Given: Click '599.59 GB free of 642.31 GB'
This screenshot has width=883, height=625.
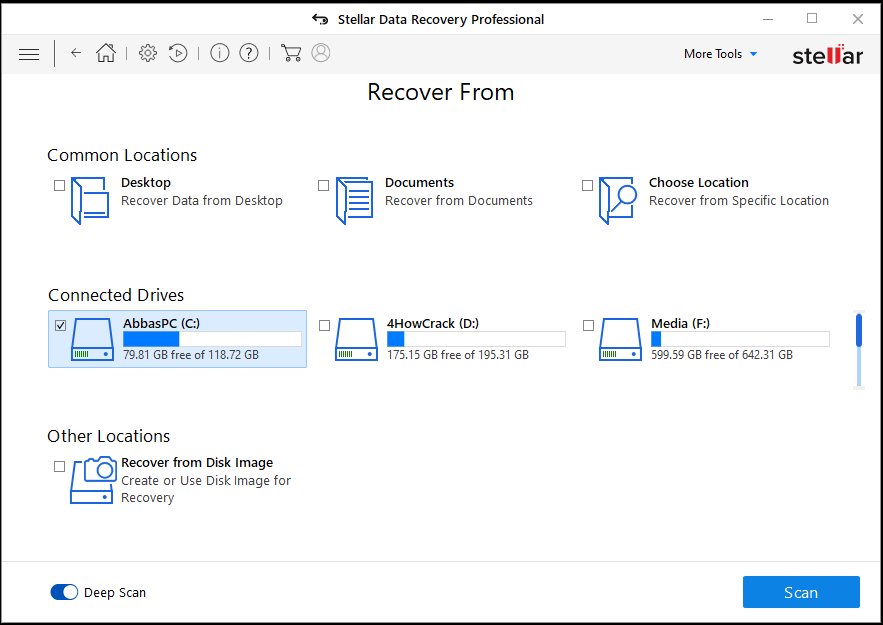Looking at the screenshot, I should 722,355.
